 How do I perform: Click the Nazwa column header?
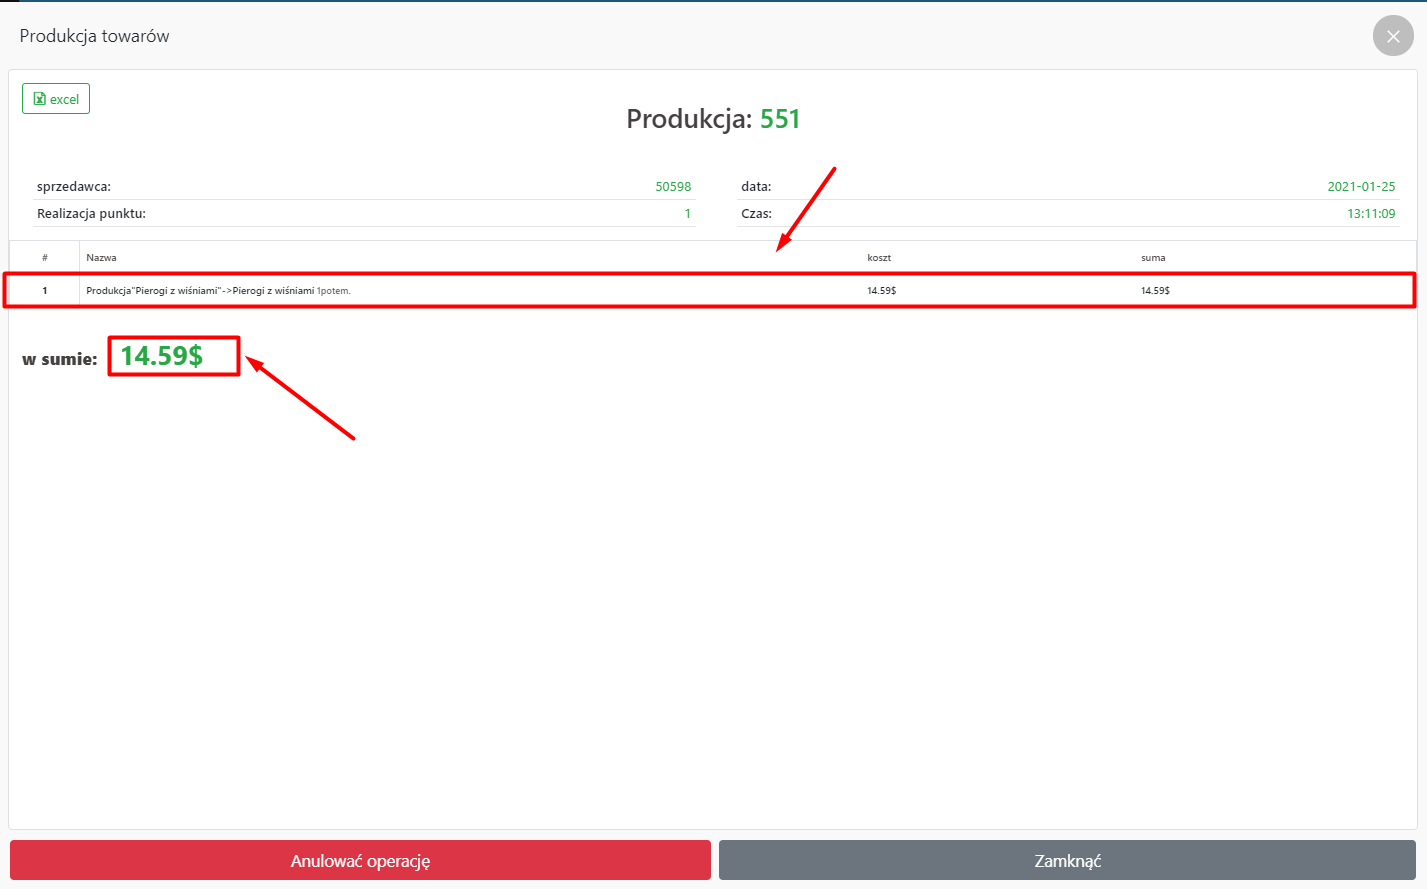(x=101, y=258)
